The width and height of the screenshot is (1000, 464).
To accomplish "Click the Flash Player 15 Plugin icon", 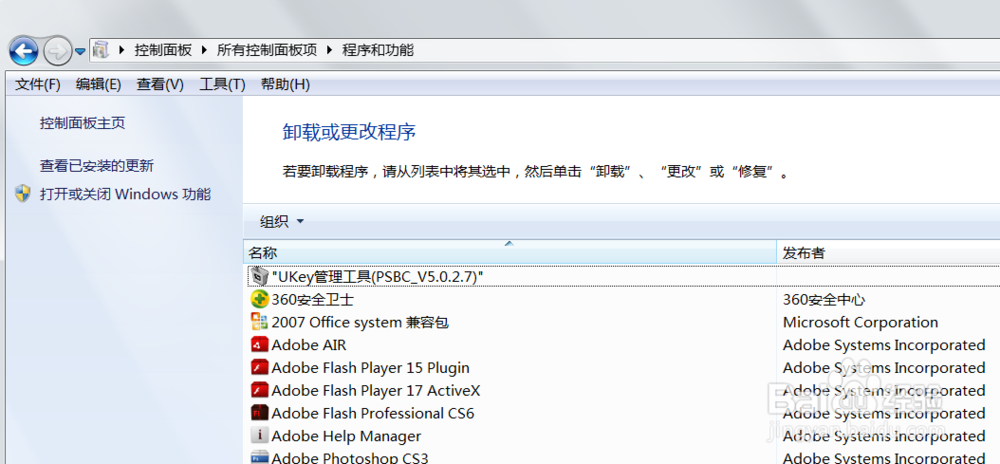I will 260,368.
